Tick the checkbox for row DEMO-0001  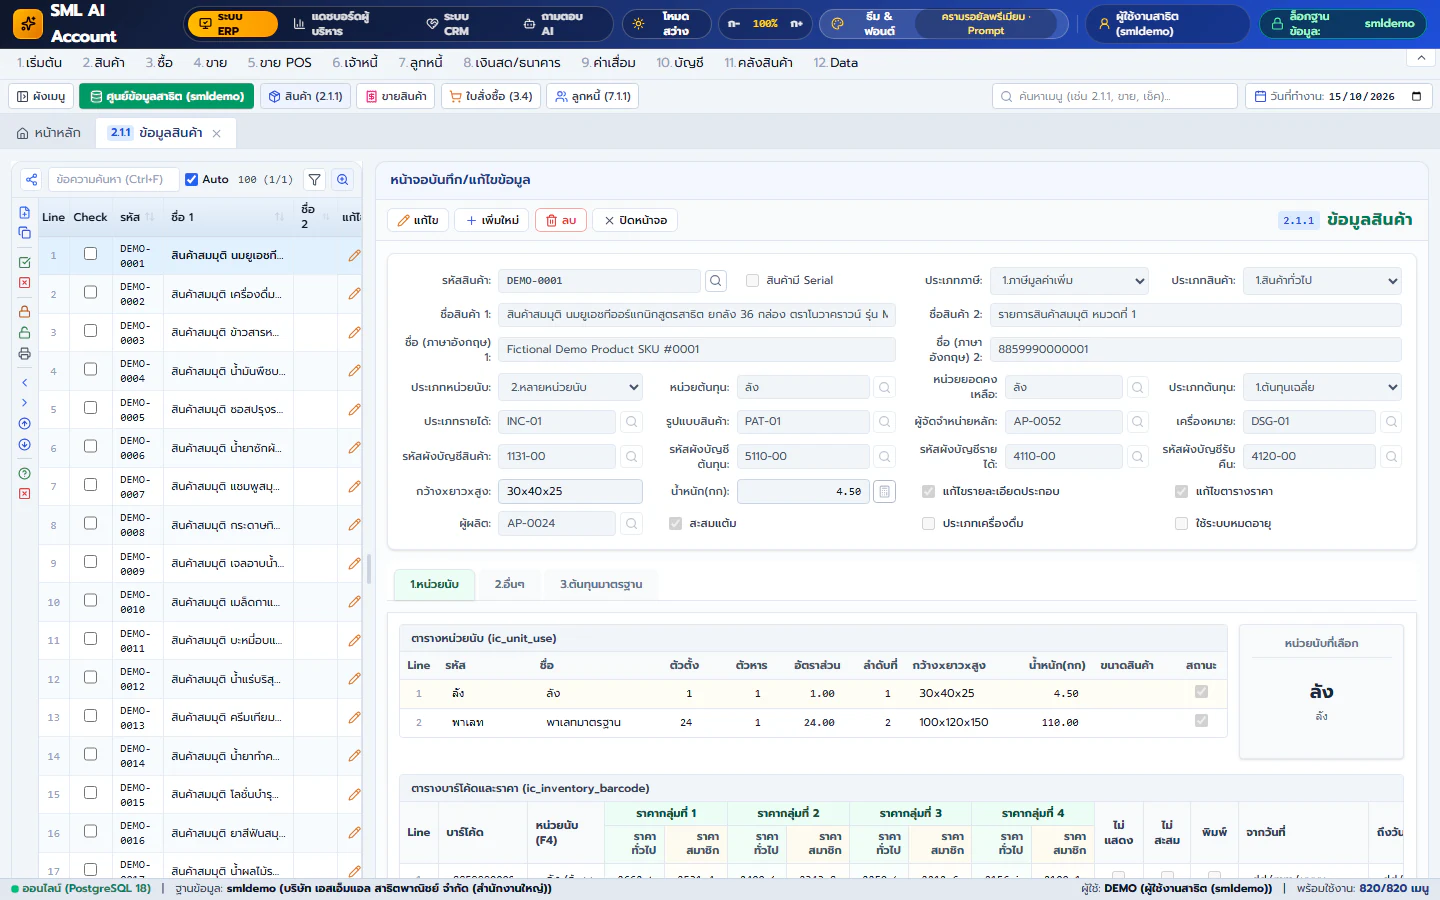click(90, 254)
